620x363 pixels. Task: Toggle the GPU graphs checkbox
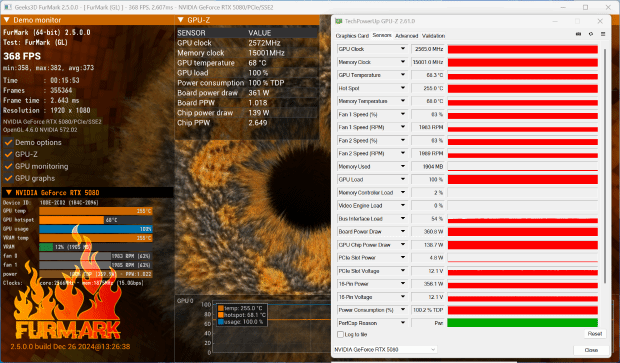tap(8, 178)
